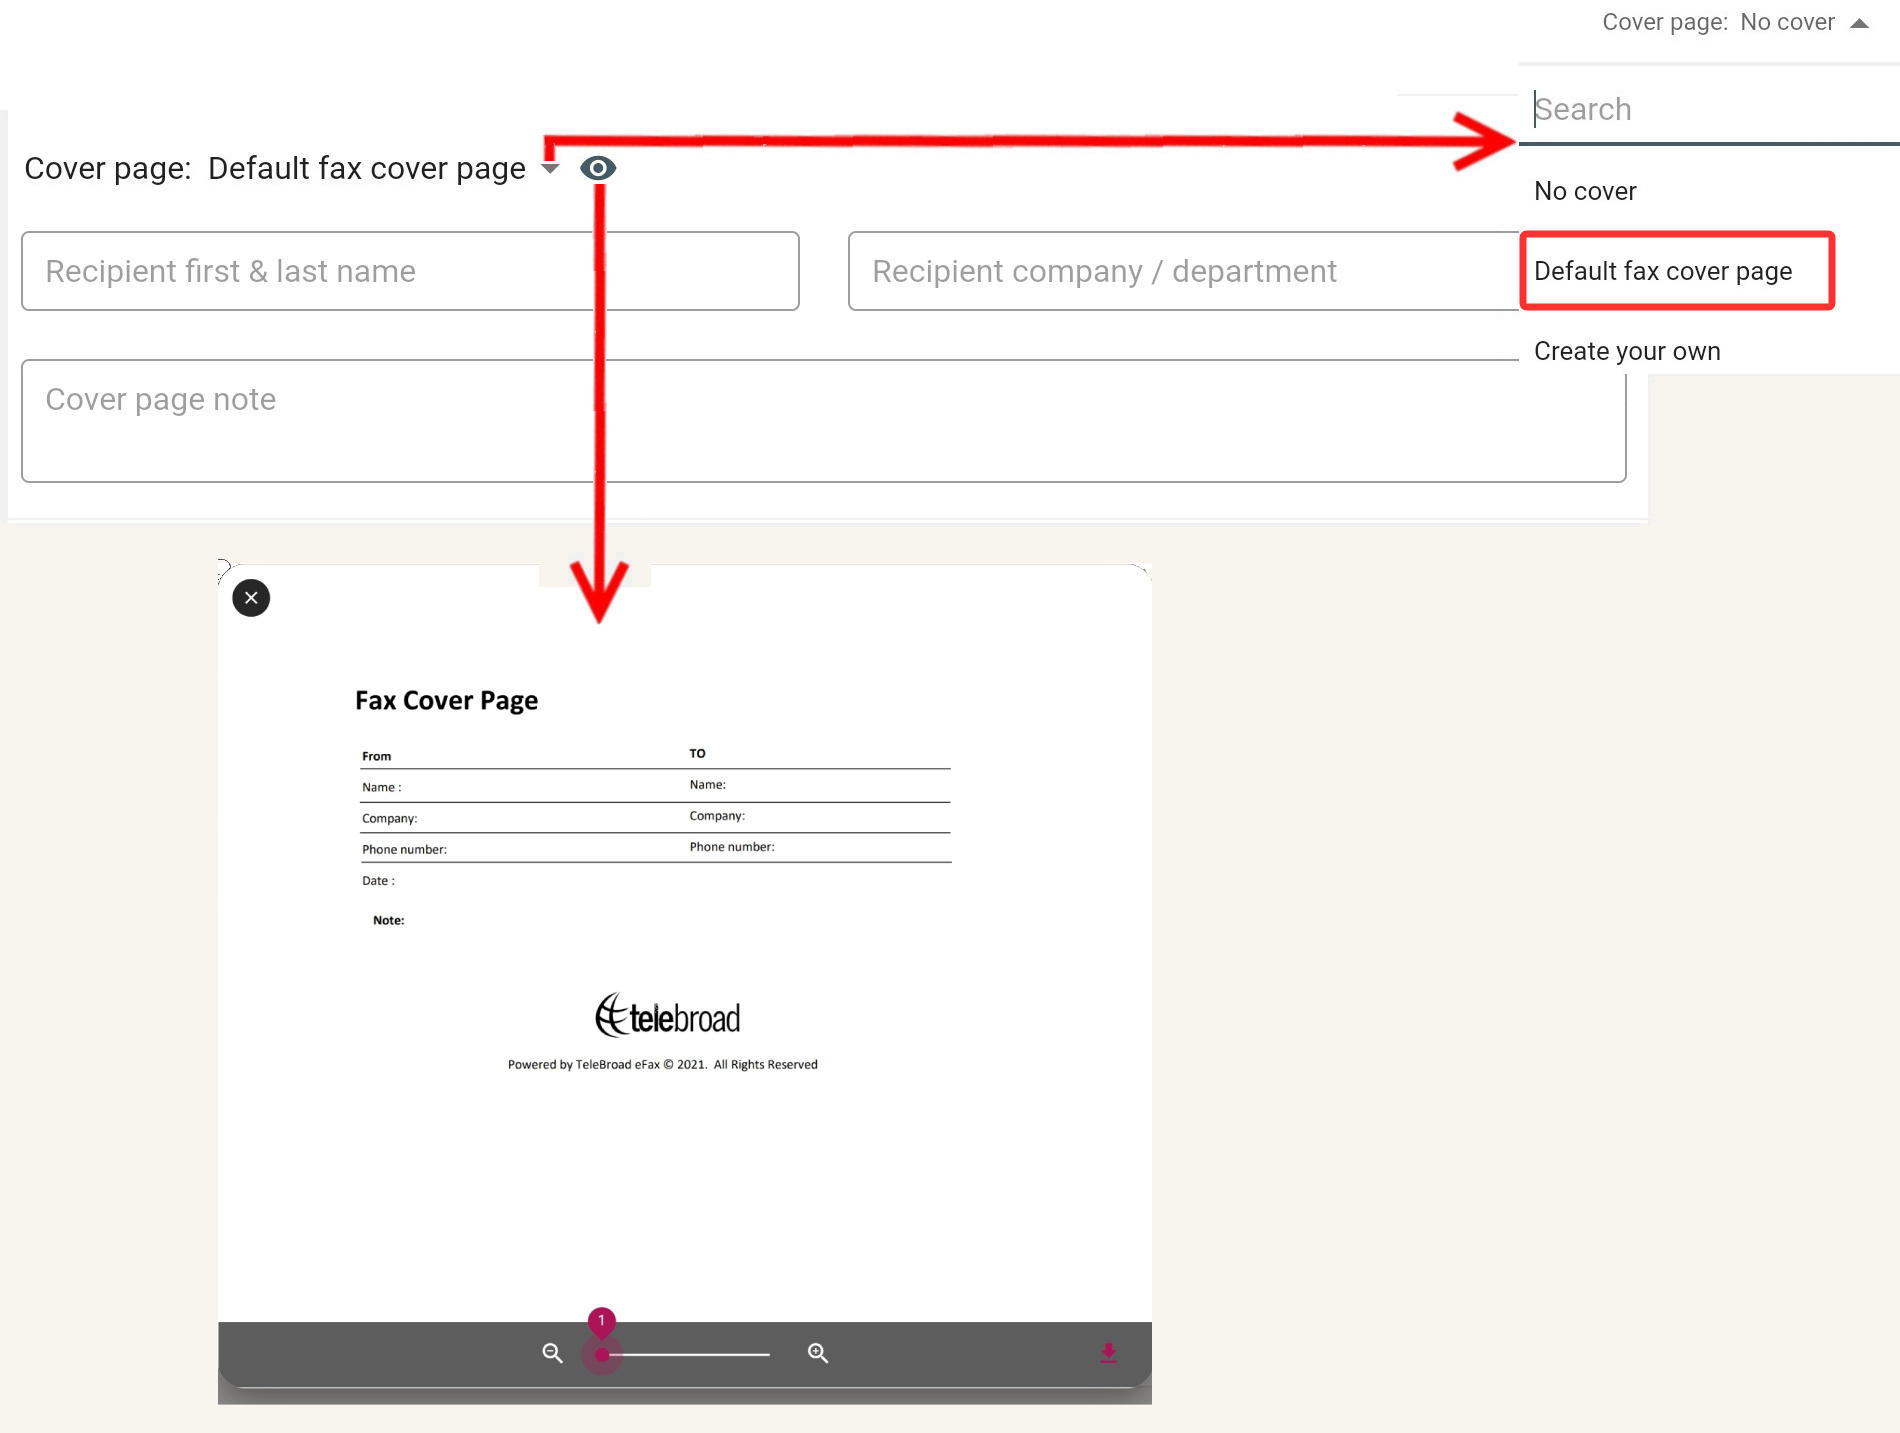
Task: Click the Date : label in preview
Action: [x=378, y=881]
